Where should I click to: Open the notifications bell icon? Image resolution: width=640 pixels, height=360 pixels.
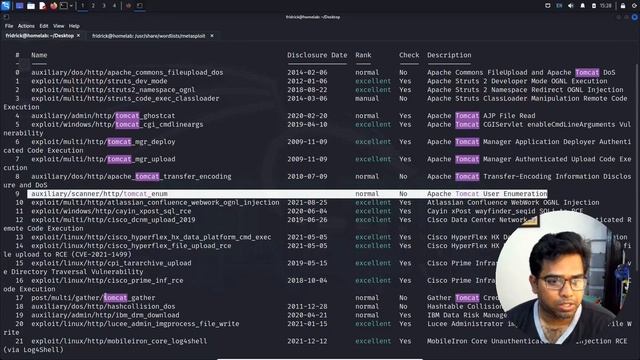(582, 6)
